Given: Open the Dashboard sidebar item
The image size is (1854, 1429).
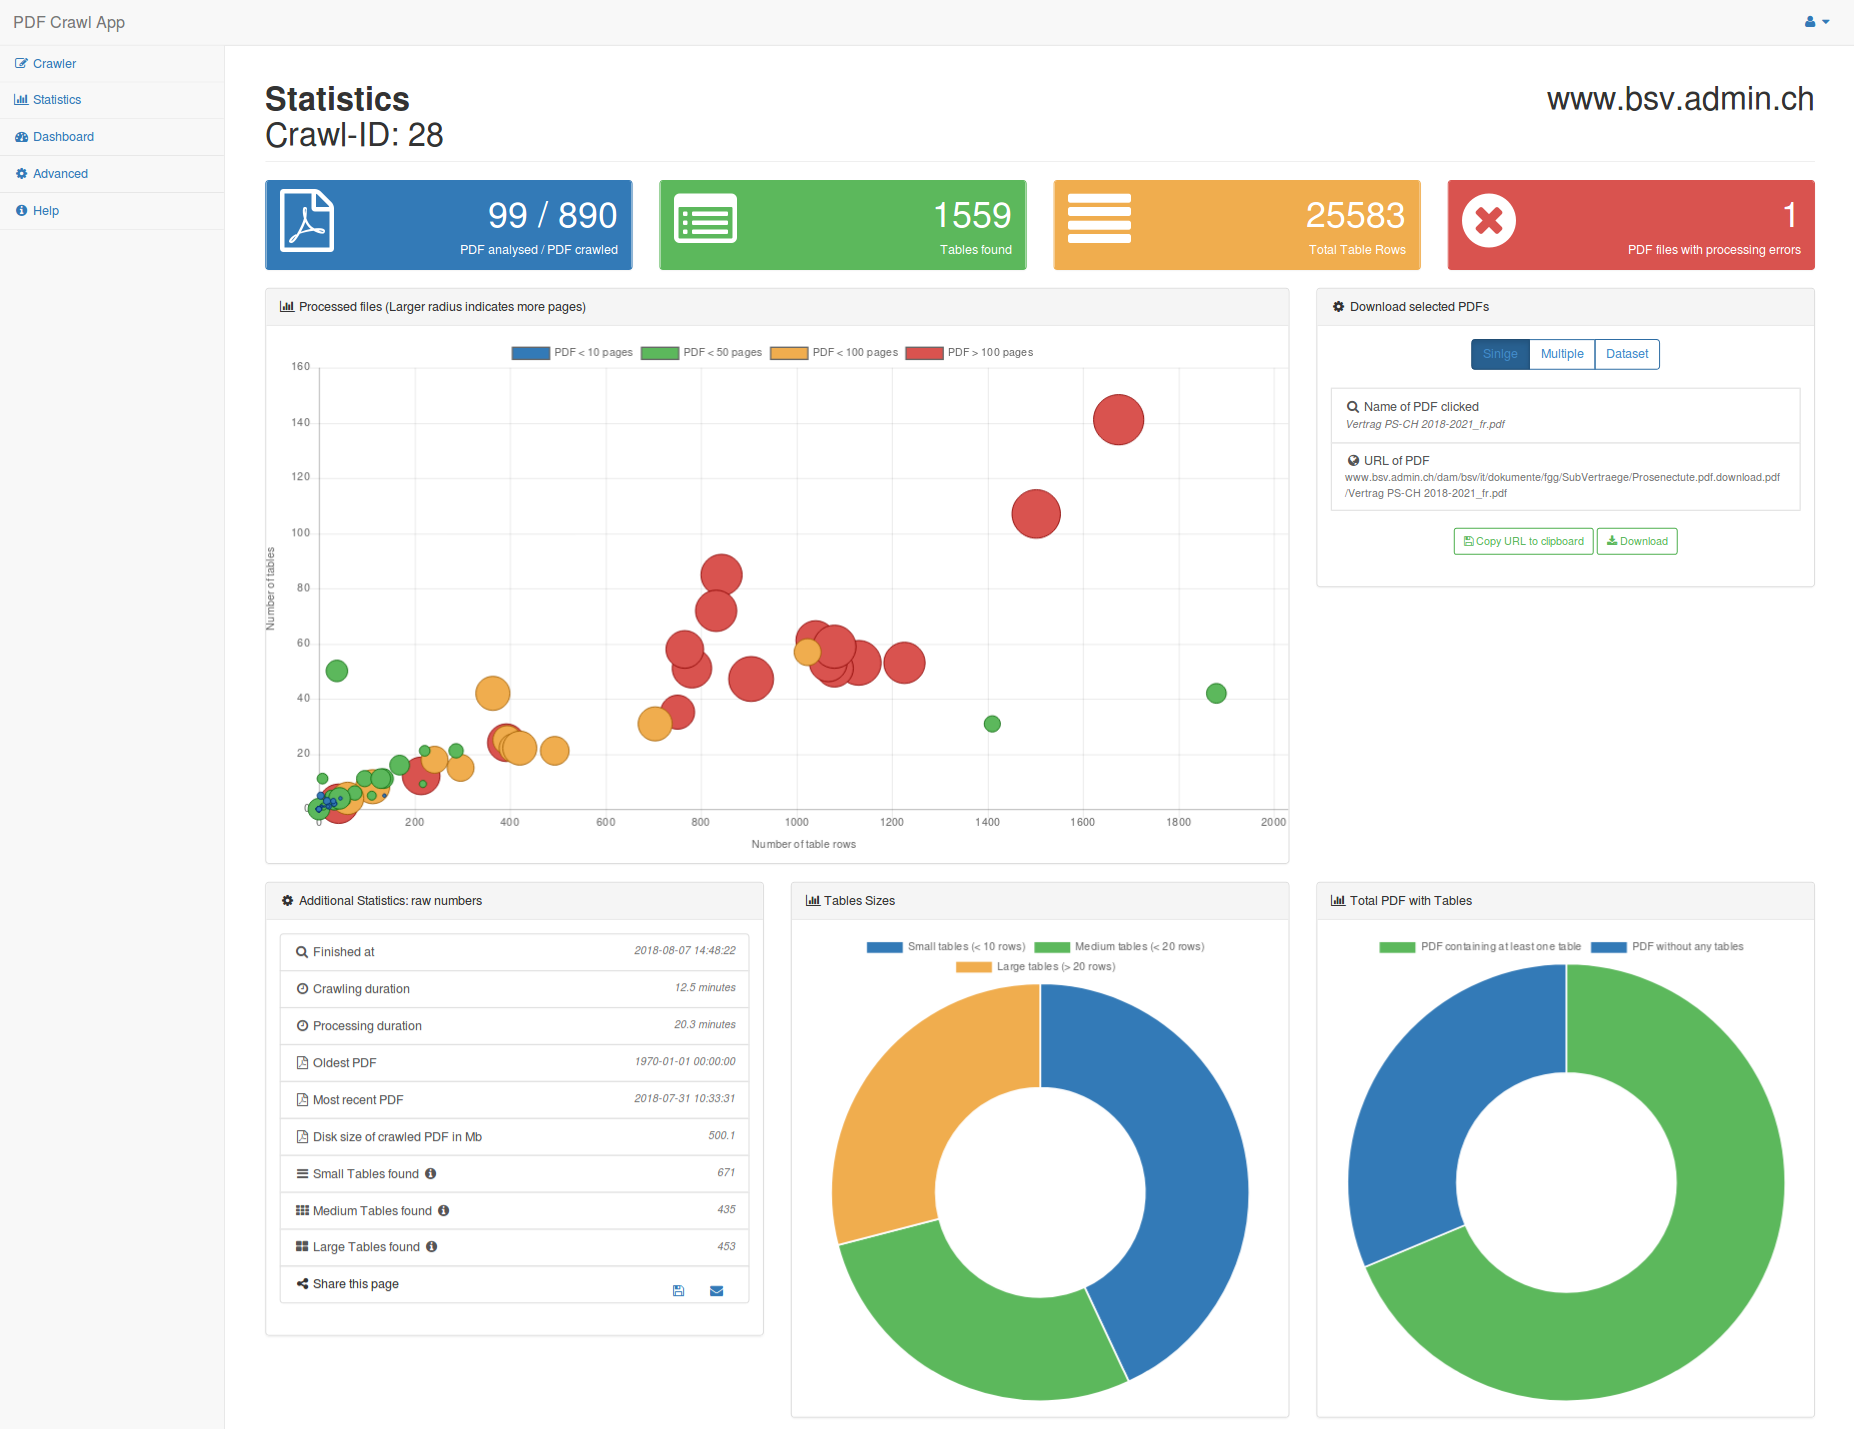Looking at the screenshot, I should (x=63, y=137).
